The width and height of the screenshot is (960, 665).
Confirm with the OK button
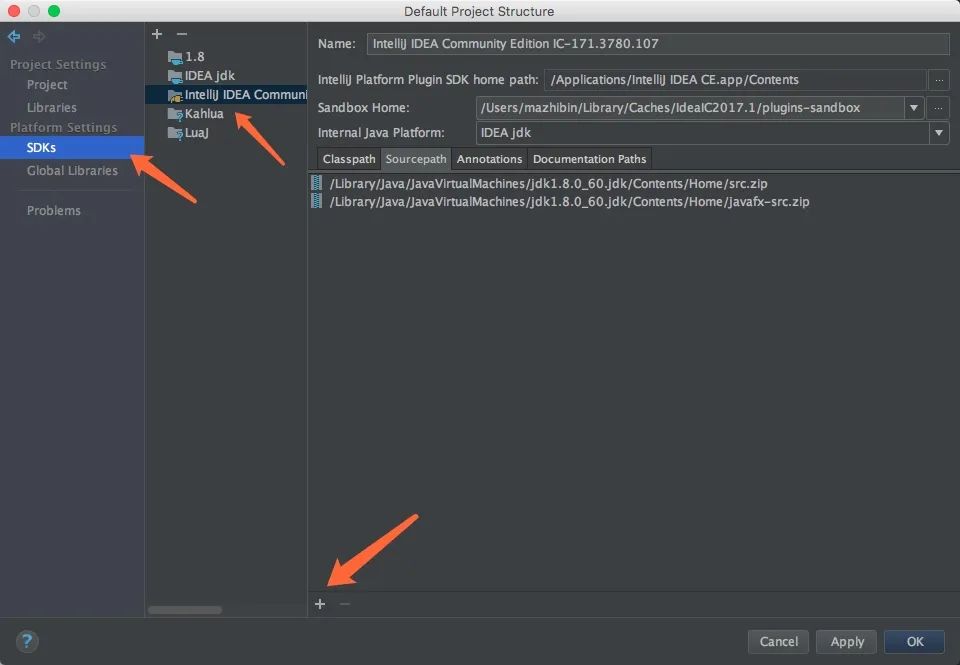915,642
